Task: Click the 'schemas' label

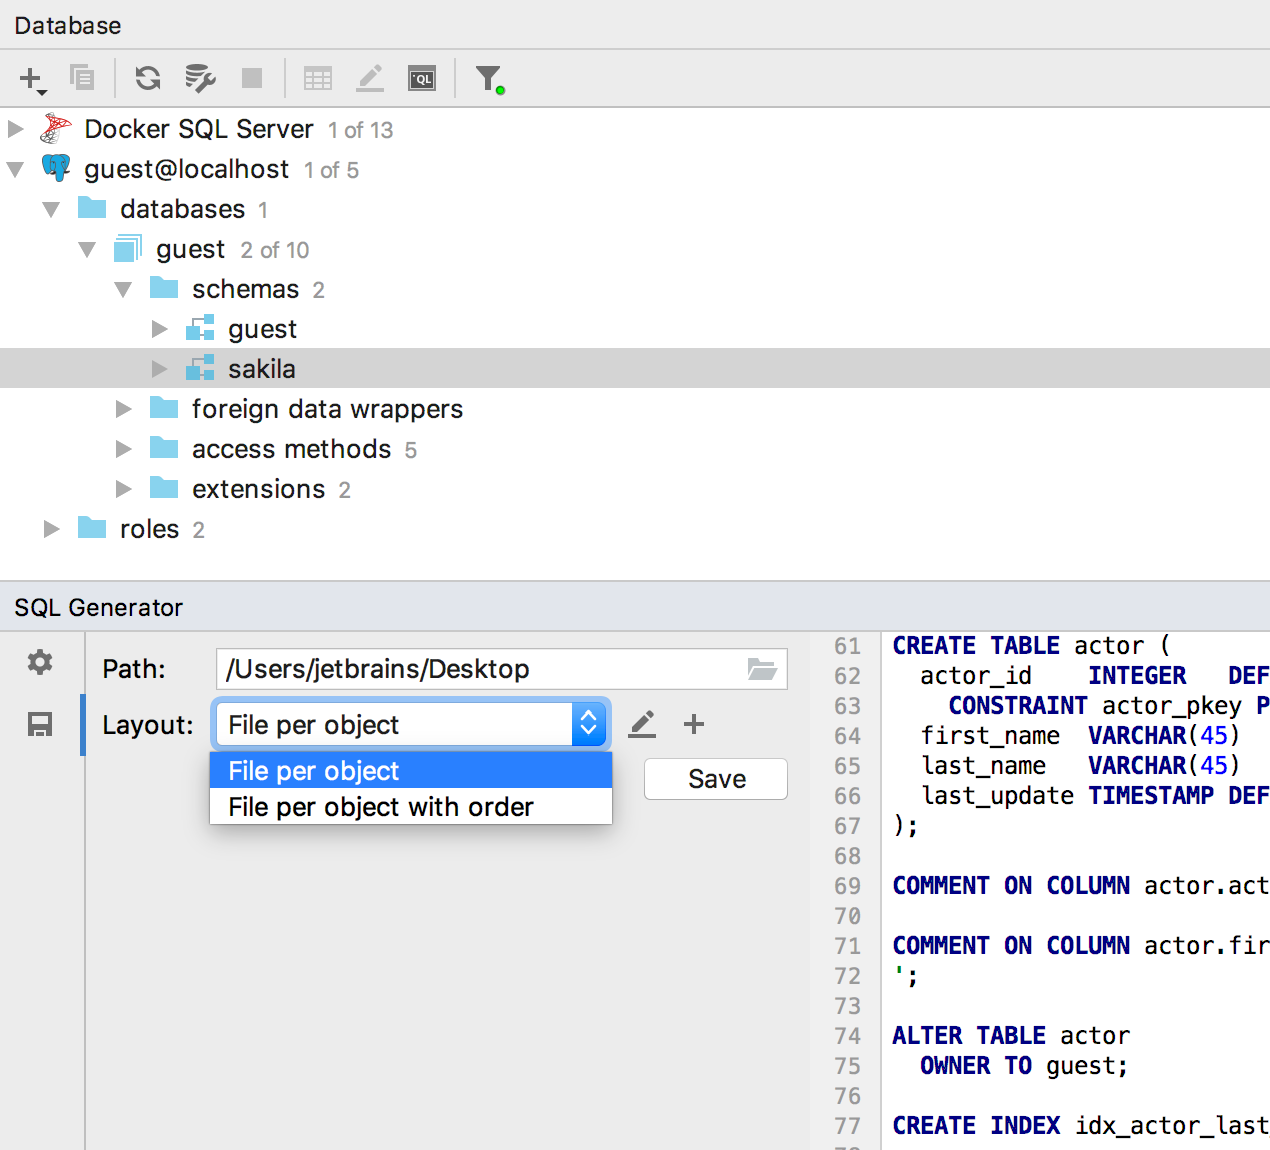Action: (x=245, y=289)
